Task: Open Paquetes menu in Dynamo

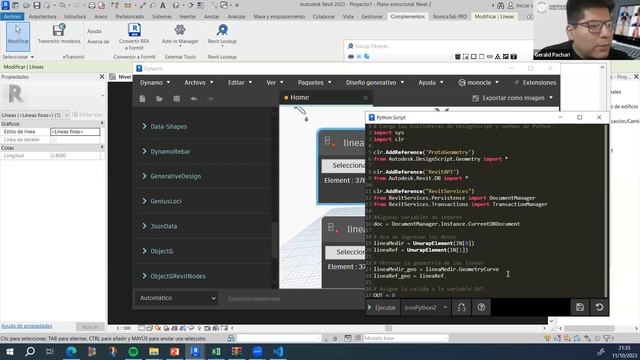Action: [x=314, y=82]
